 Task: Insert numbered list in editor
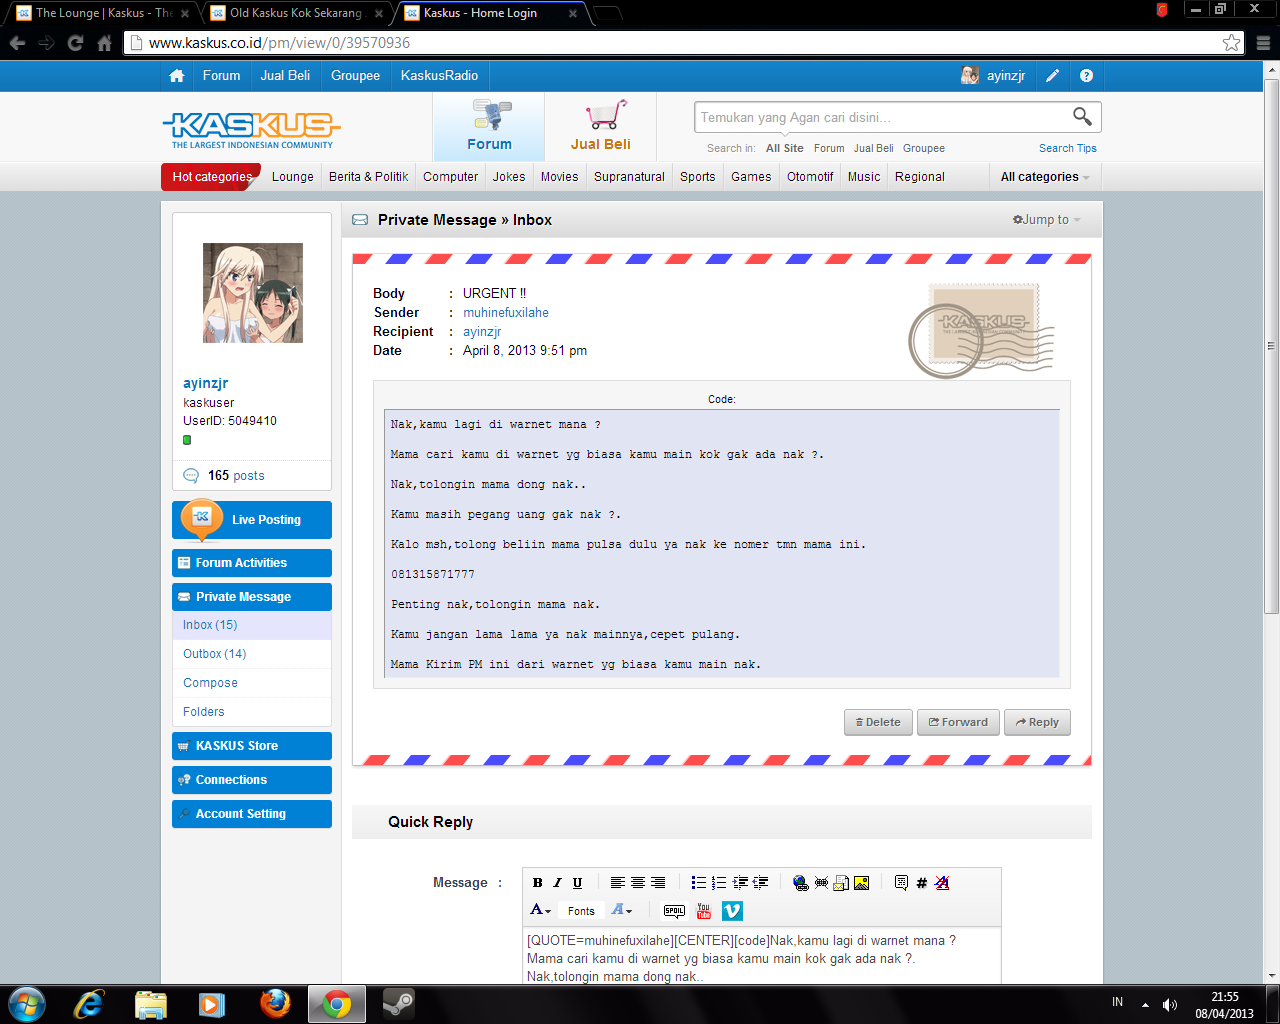pyautogui.click(x=719, y=883)
